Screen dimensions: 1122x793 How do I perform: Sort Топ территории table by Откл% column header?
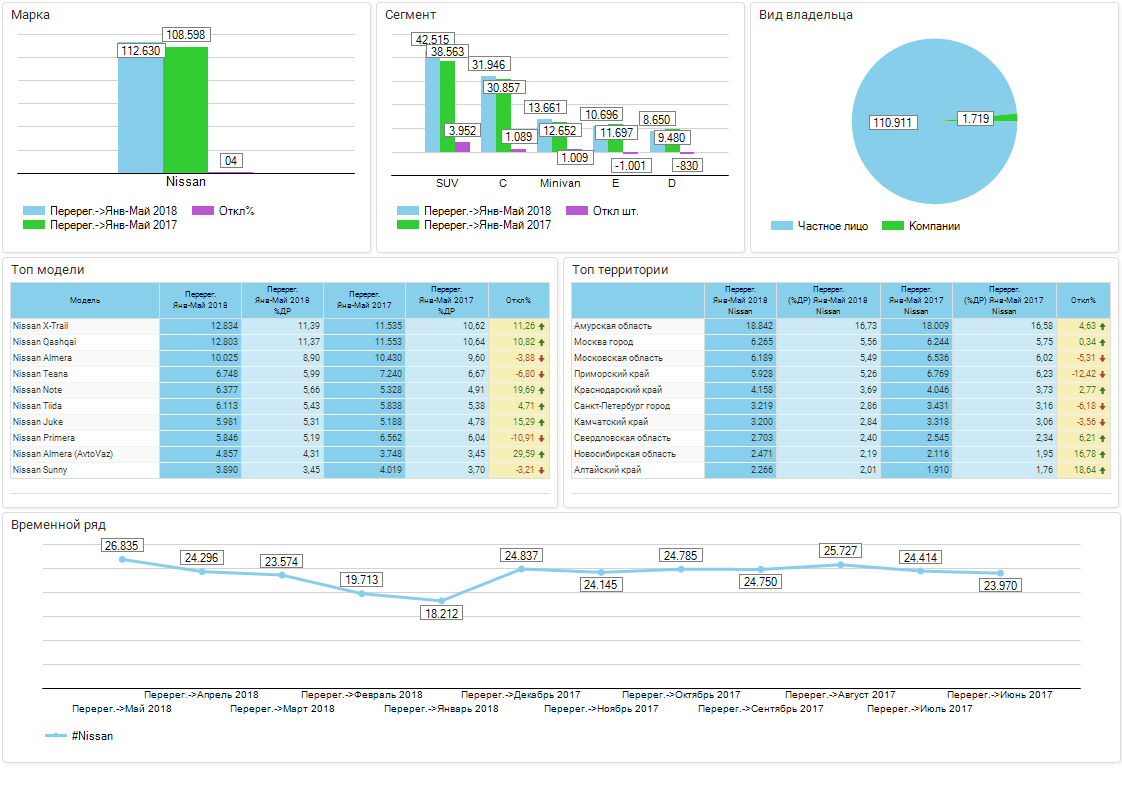pyautogui.click(x=1082, y=300)
